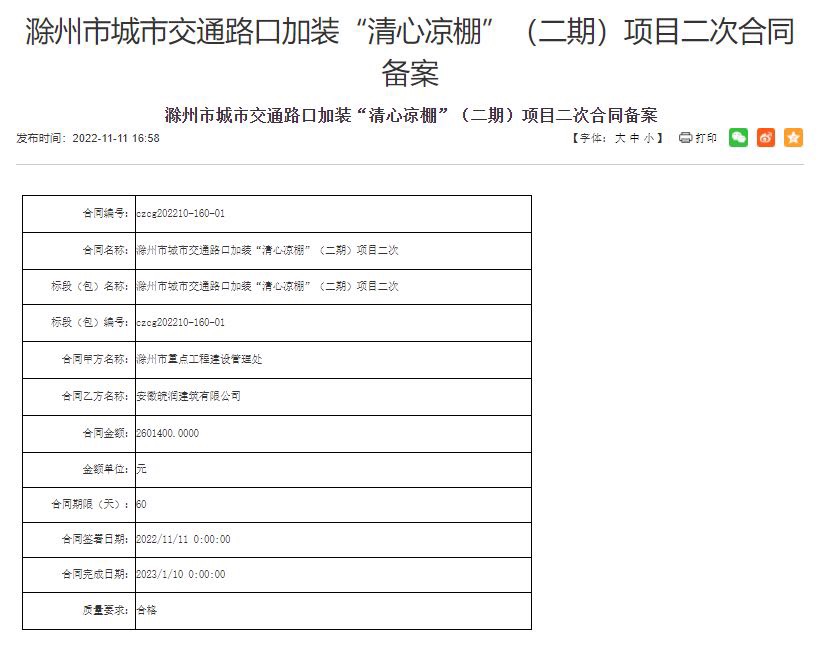Viewport: 822px width, 664px height.
Task: Select value in 标段（包）编号 row
Action: pyautogui.click(x=180, y=322)
